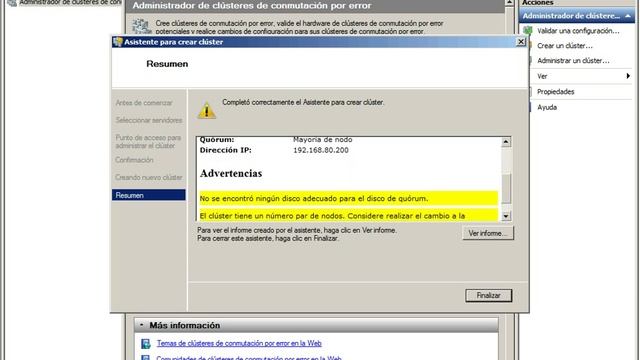The width and height of the screenshot is (640, 360).
Task: Open the report with Ver informe
Action: tap(488, 233)
